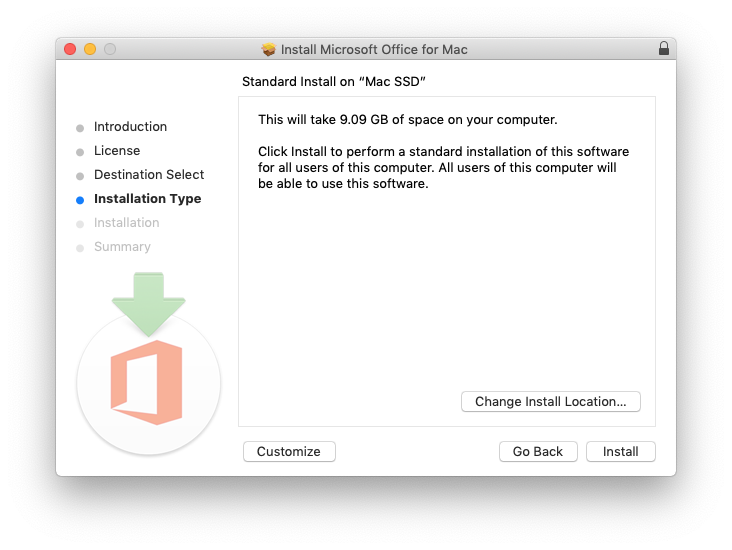Click the gray bullet beside License
732x550 pixels.
click(80, 152)
